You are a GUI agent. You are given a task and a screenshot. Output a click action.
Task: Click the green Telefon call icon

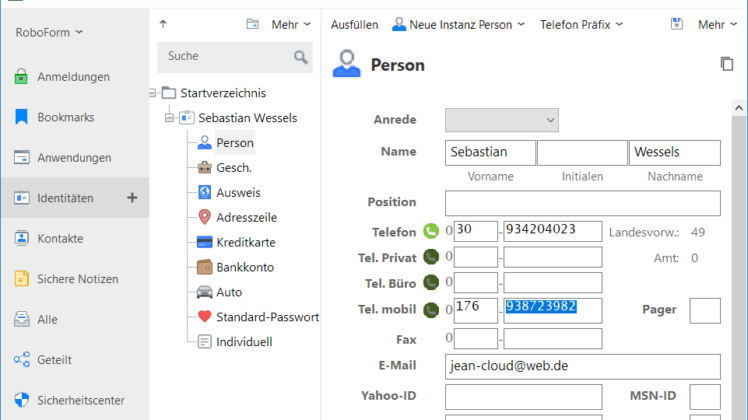431,231
